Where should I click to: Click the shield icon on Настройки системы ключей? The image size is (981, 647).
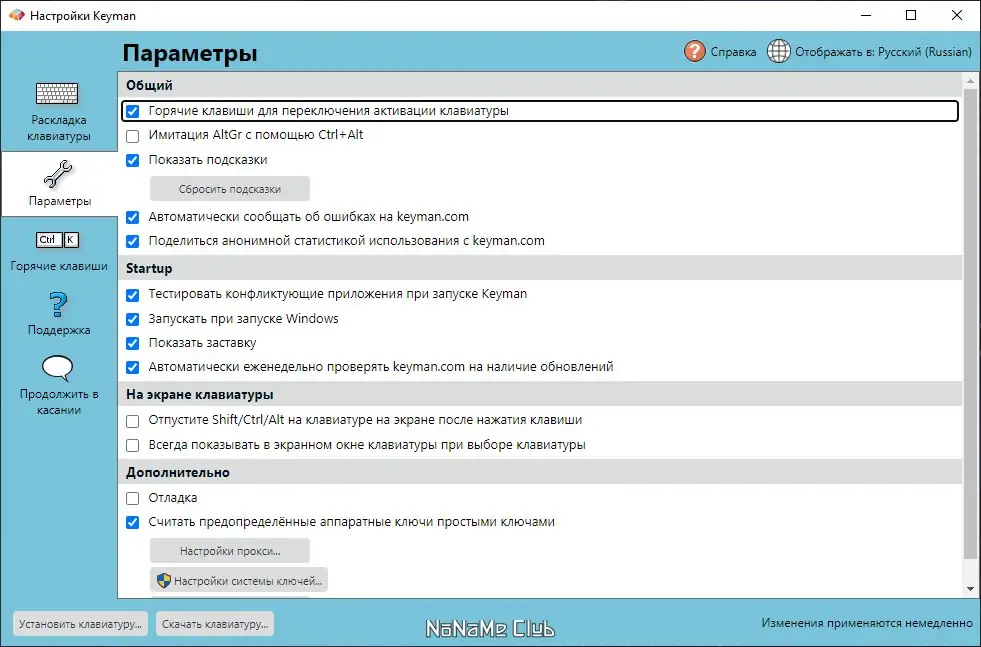(160, 579)
